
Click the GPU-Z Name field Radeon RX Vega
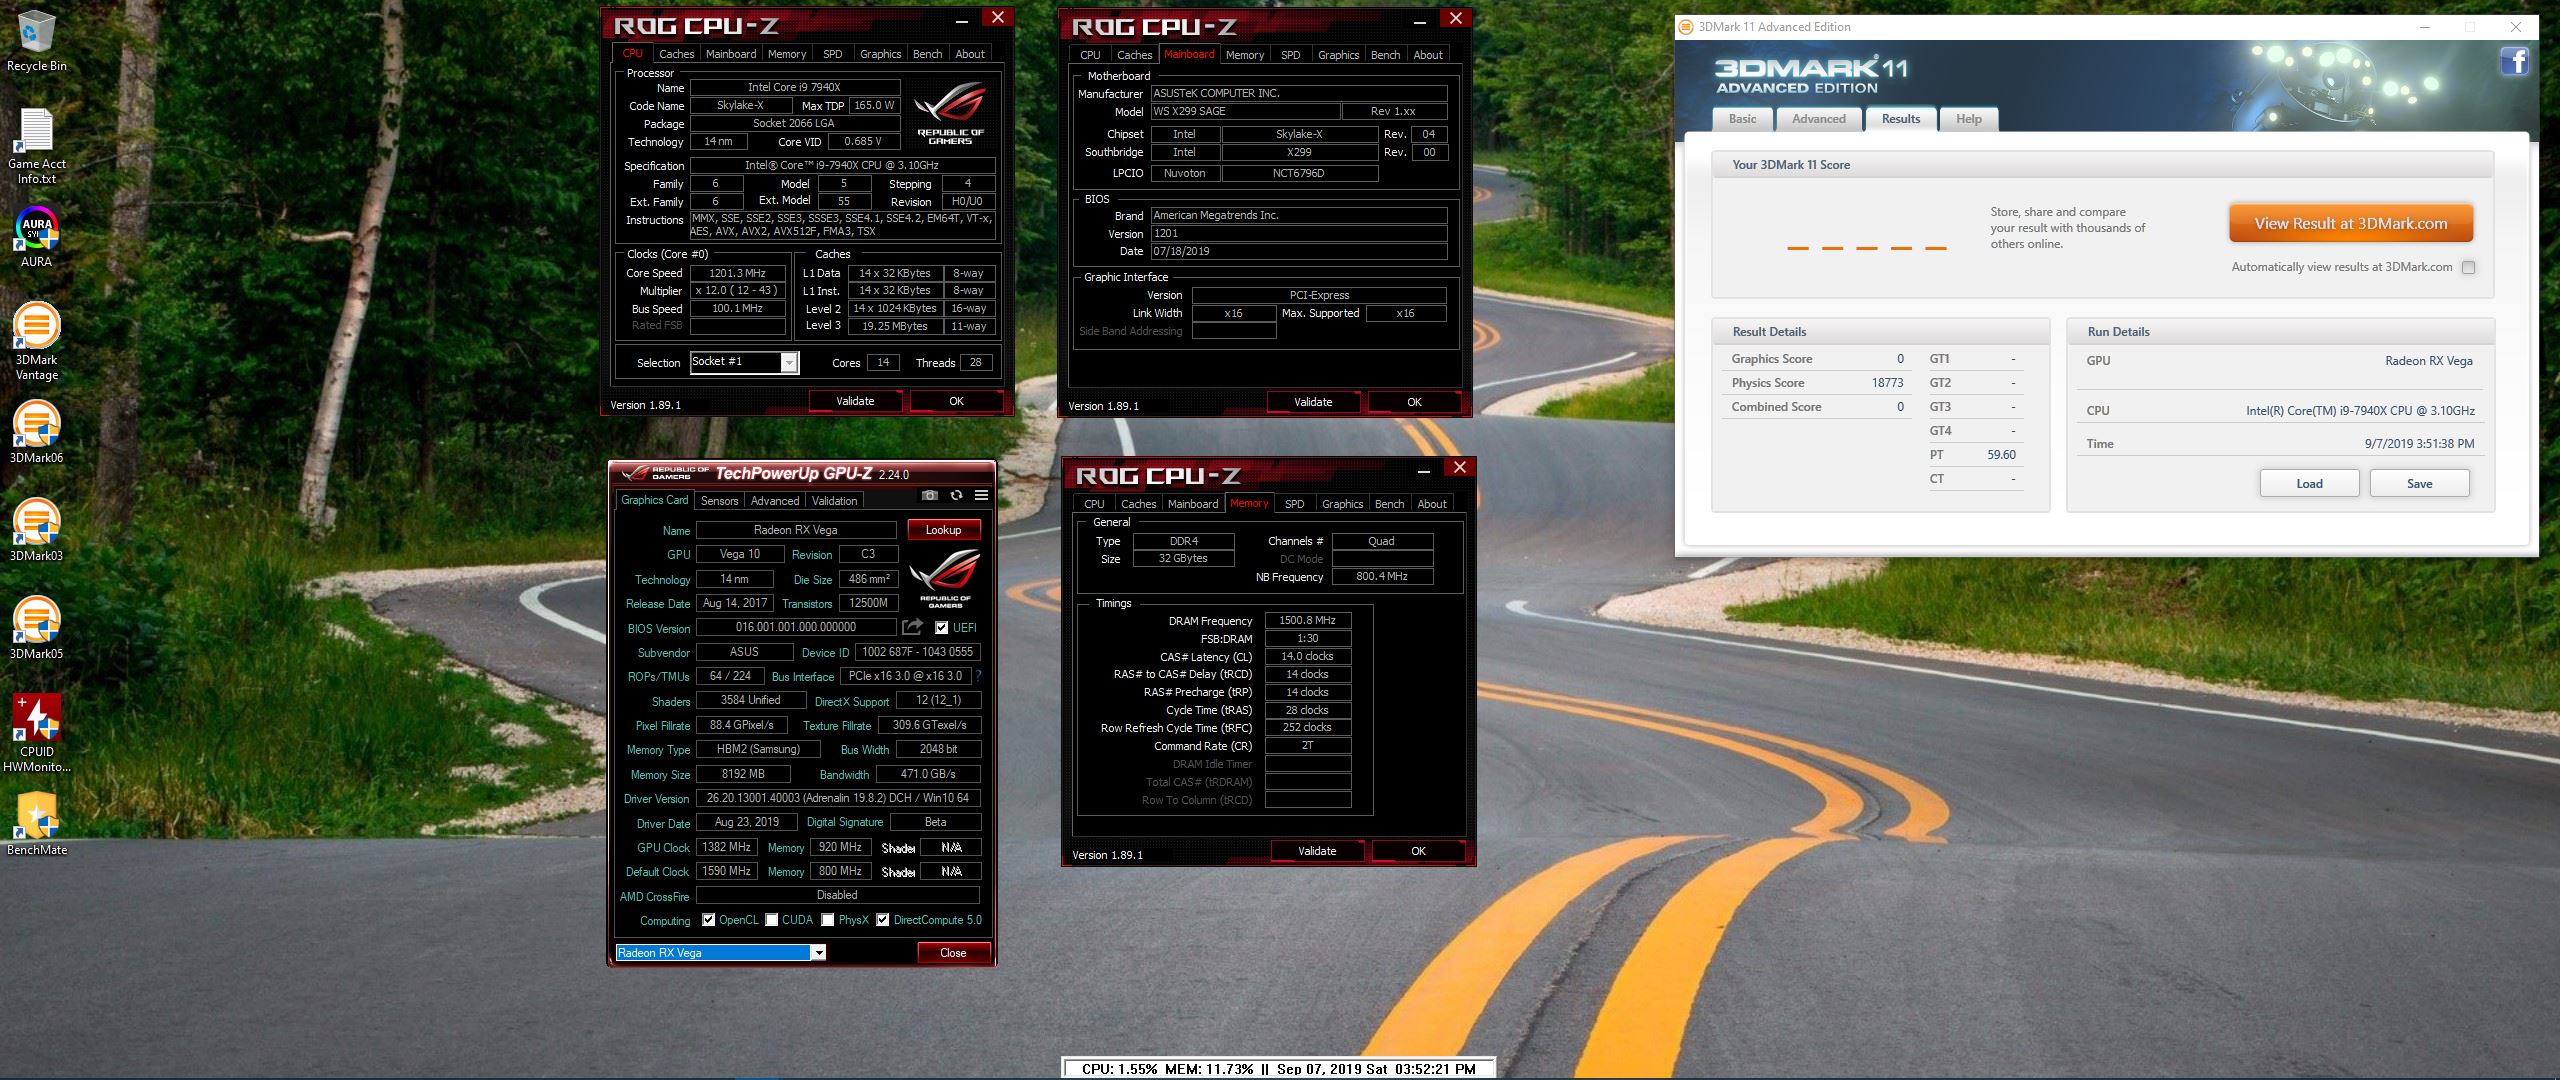tap(796, 530)
